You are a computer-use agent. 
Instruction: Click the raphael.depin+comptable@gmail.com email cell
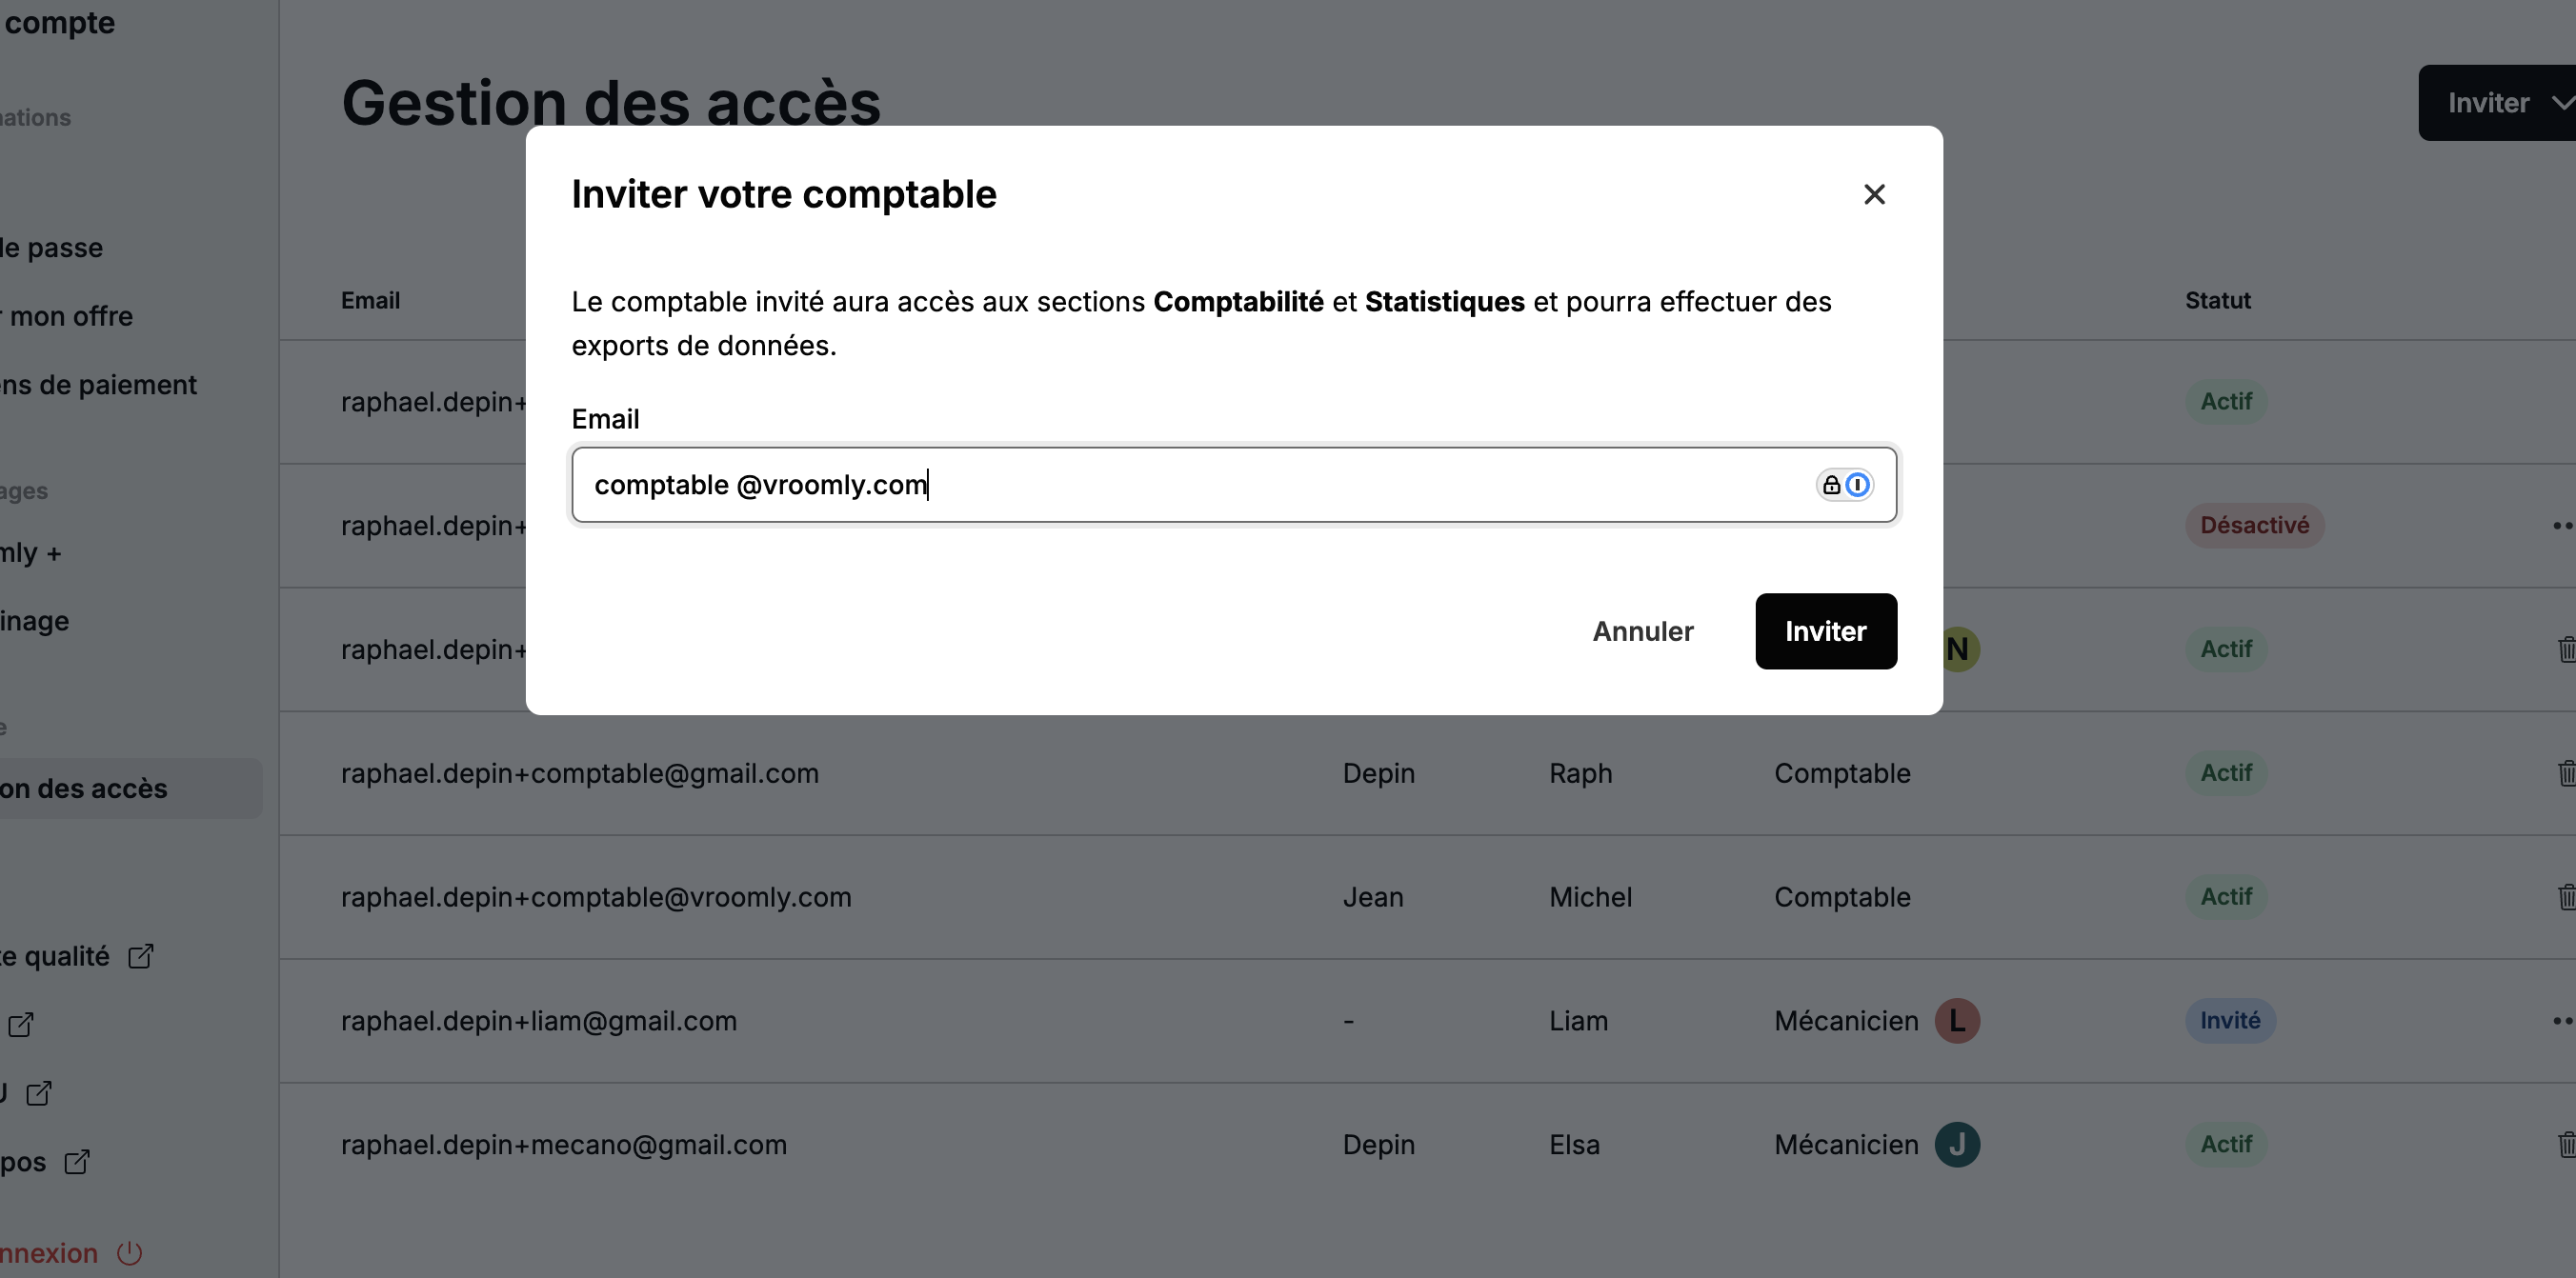579,773
